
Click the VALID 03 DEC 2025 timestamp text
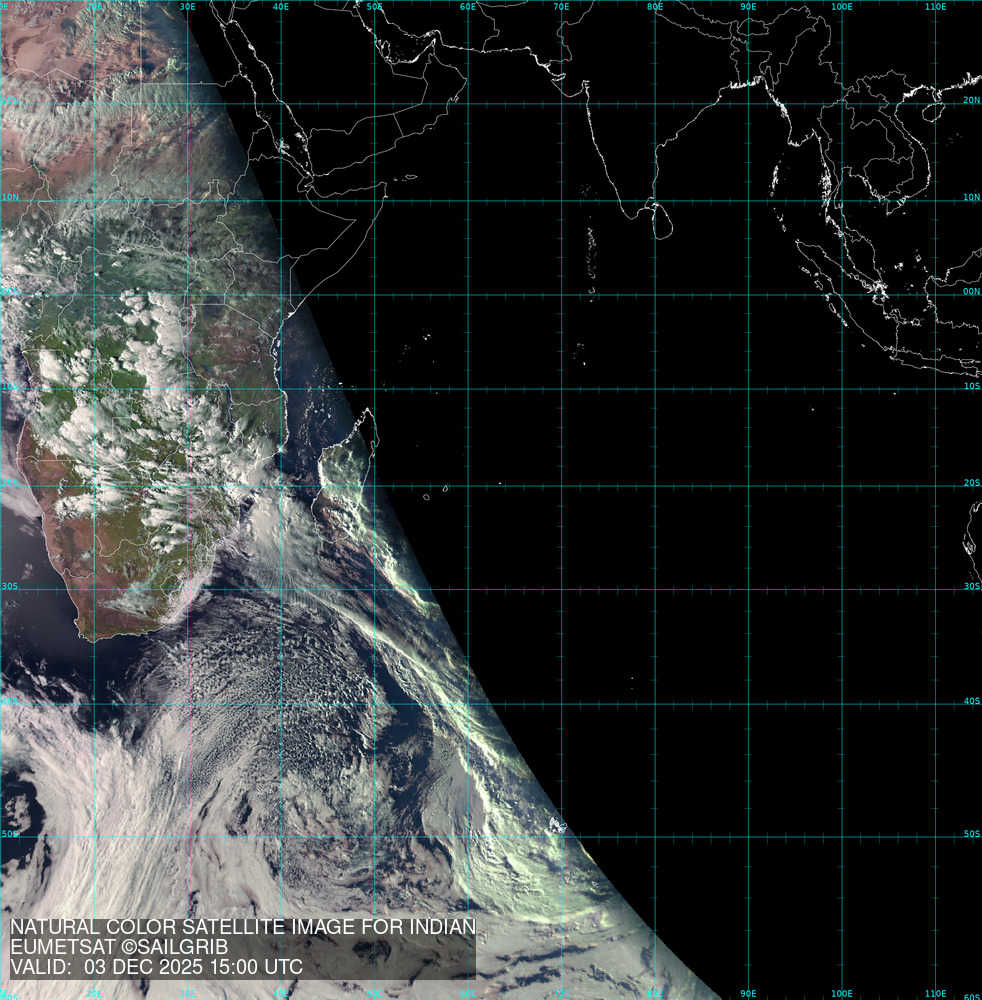pos(156,968)
